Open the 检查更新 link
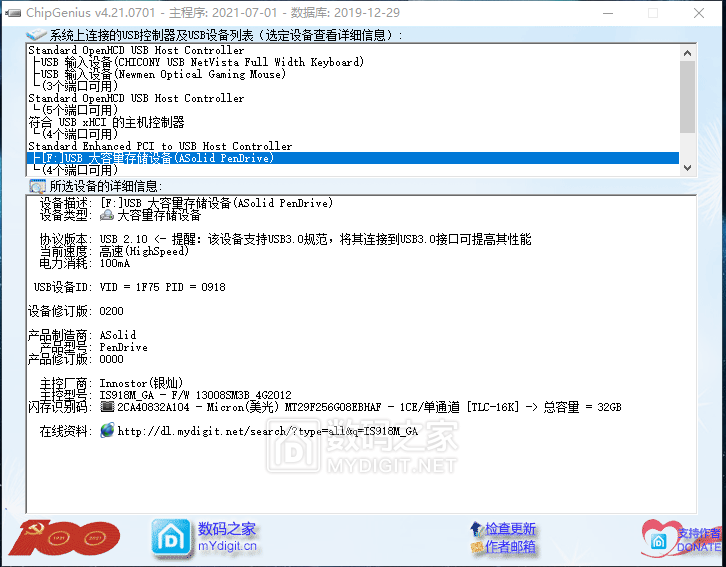 click(x=510, y=529)
